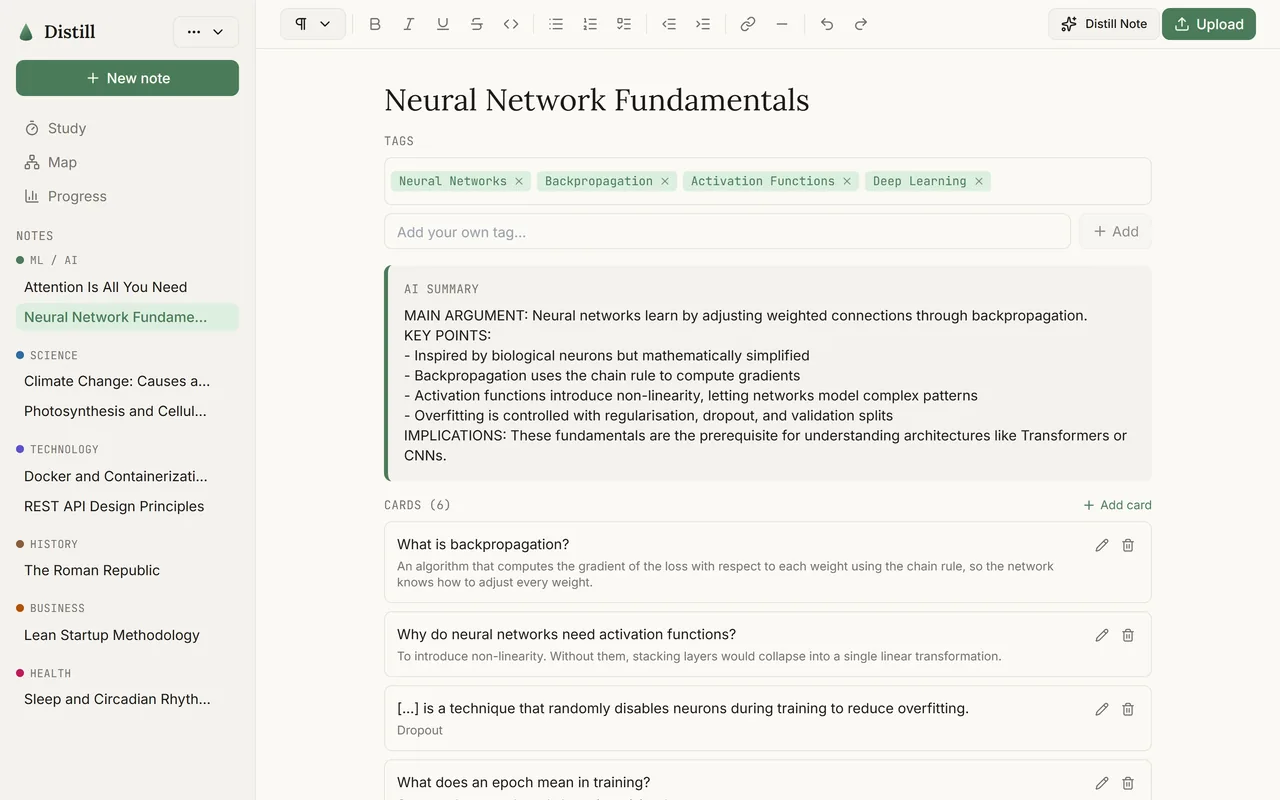Insert a link from the toolbar
Viewport: 1280px width, 800px height.
[x=748, y=24]
